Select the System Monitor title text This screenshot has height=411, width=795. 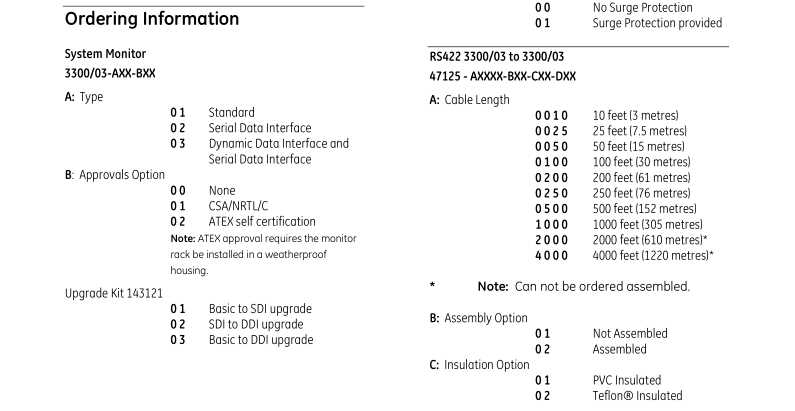coord(105,54)
